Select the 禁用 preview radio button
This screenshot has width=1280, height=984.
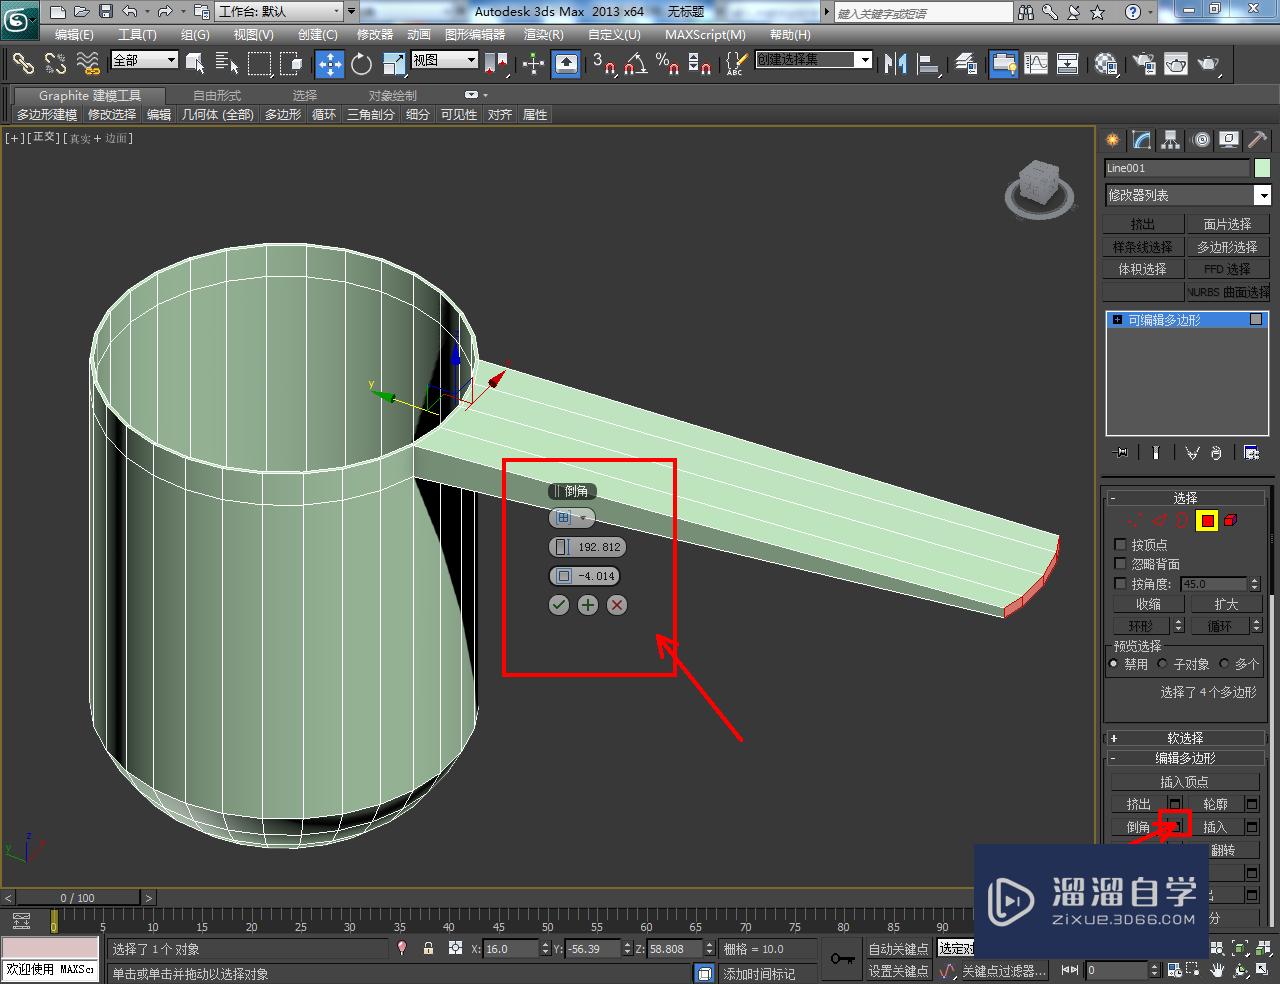(1114, 663)
